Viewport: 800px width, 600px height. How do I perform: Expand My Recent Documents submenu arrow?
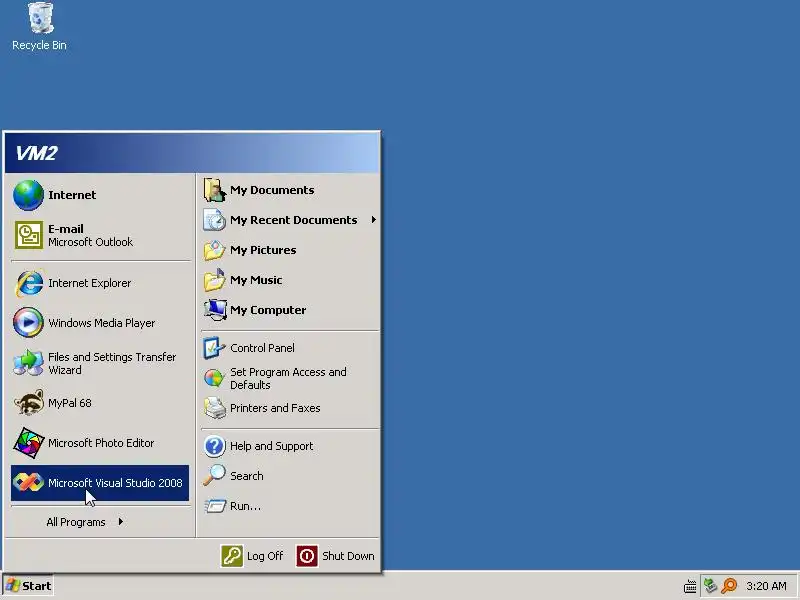pyautogui.click(x=373, y=220)
